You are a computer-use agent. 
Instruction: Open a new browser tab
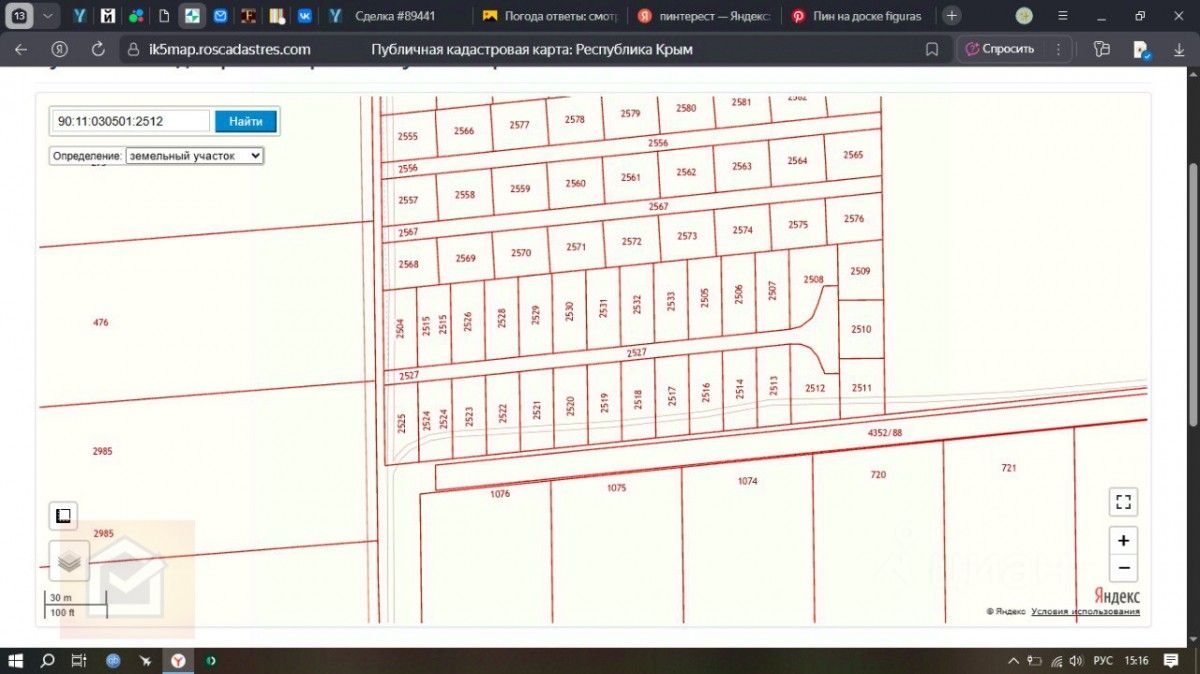point(952,16)
